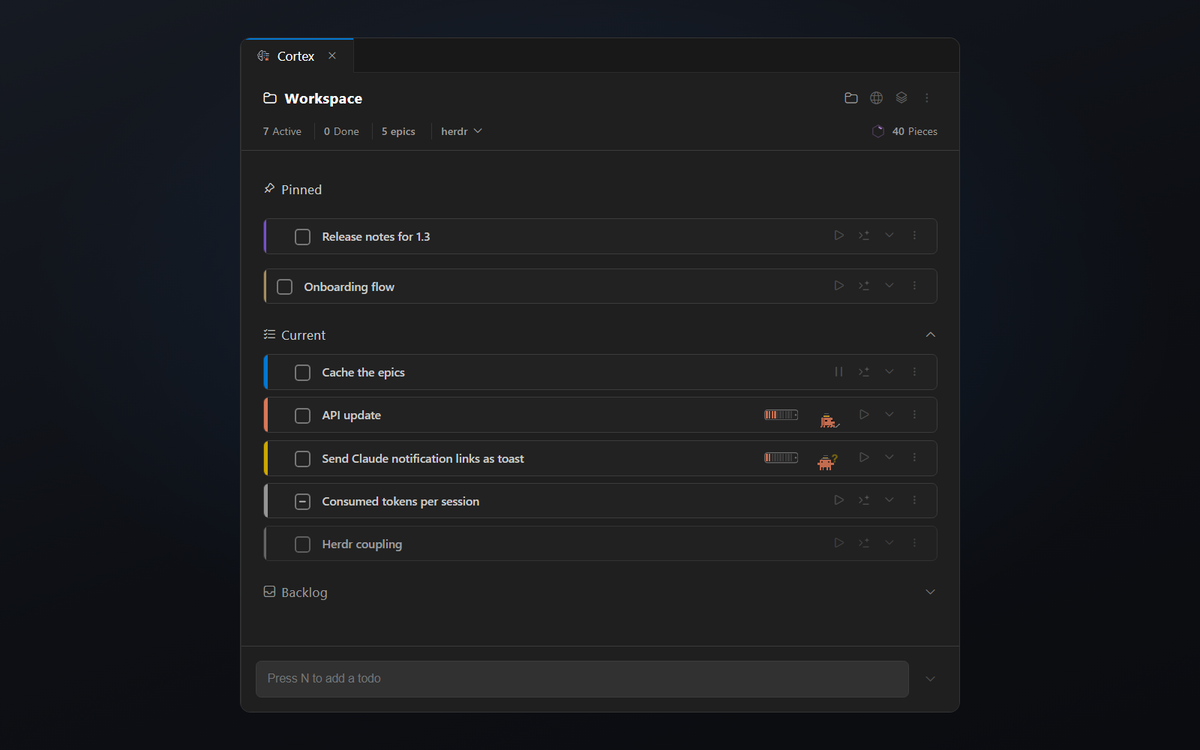Open terminal session for Release notes for 1.3
Viewport: 1200px width, 750px height.
tap(864, 236)
